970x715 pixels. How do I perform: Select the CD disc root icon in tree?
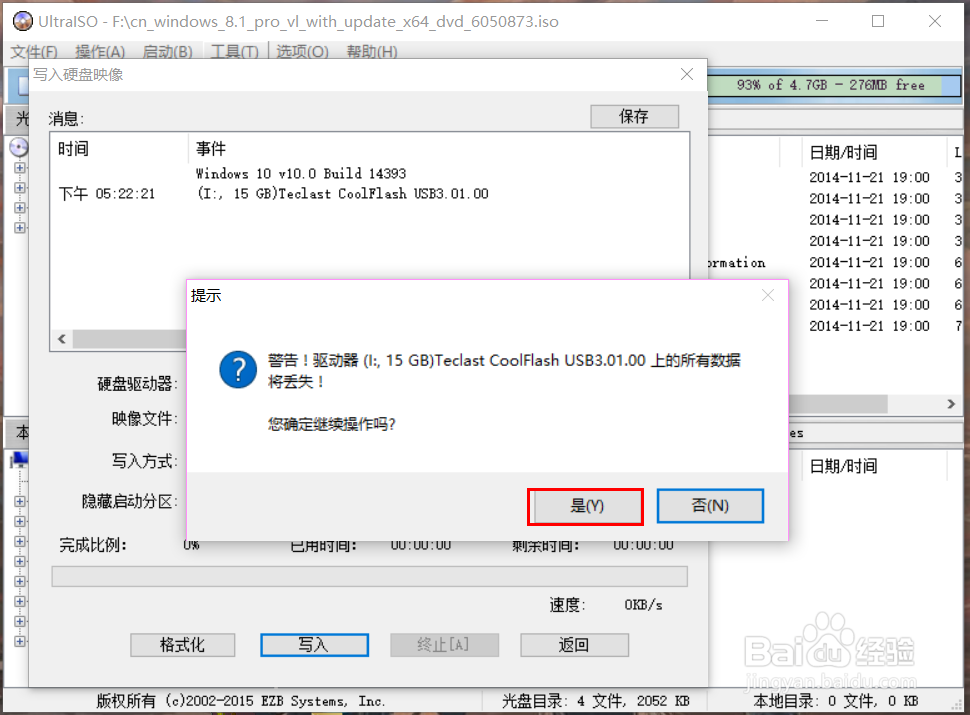tap(19, 147)
